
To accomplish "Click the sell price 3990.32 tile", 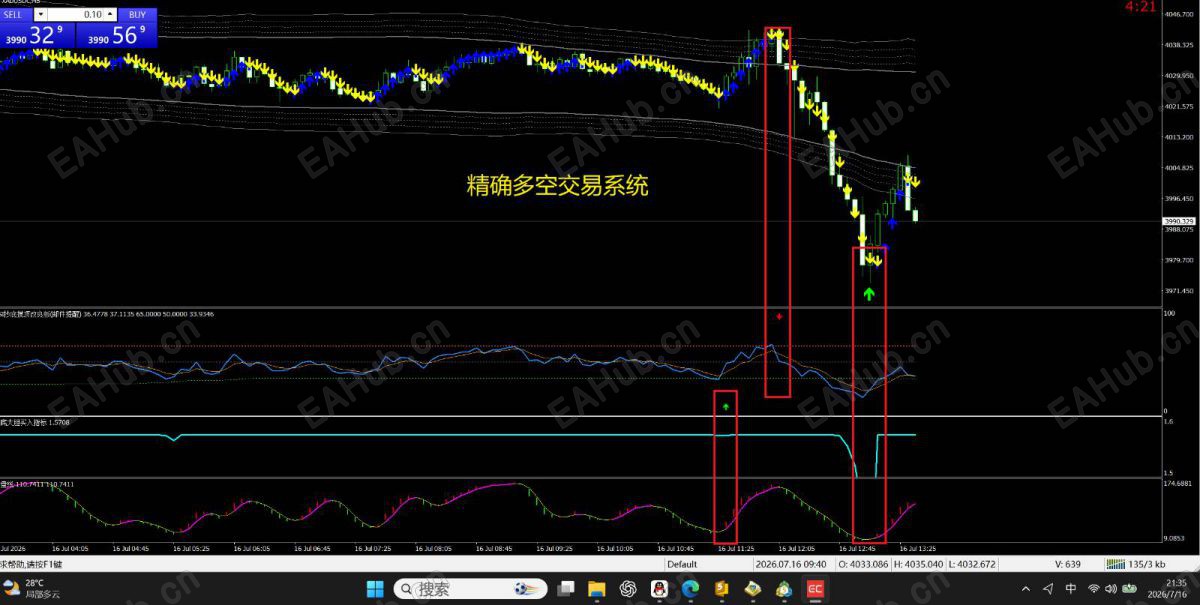I will 37,35.
